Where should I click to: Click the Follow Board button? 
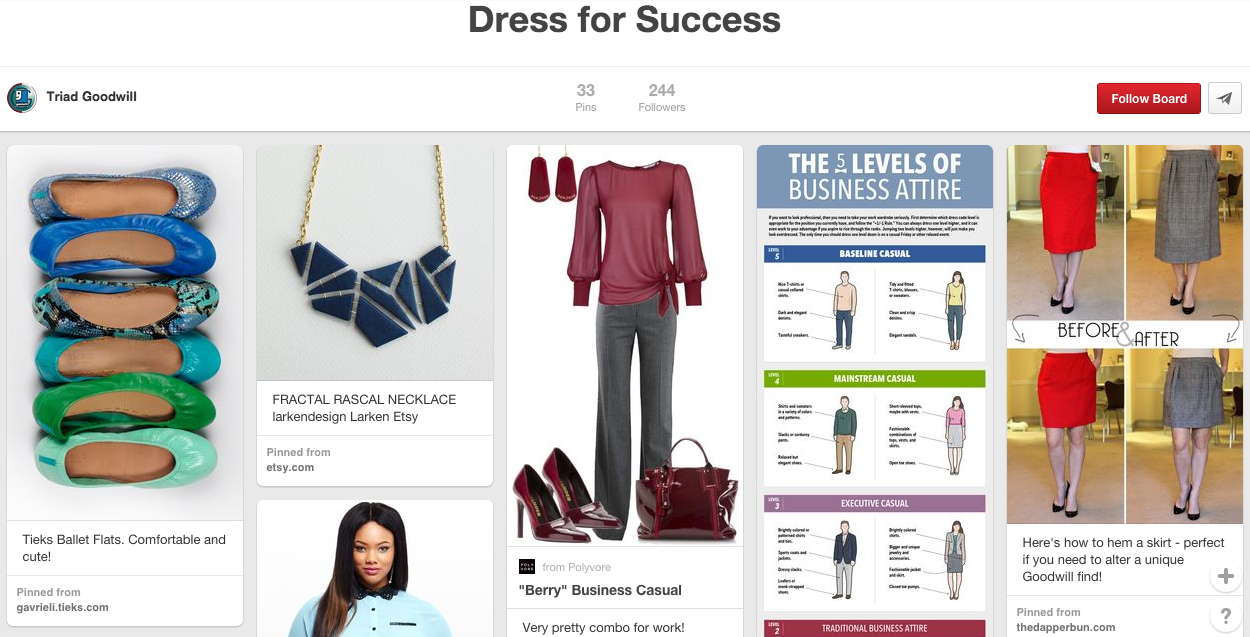click(1149, 98)
